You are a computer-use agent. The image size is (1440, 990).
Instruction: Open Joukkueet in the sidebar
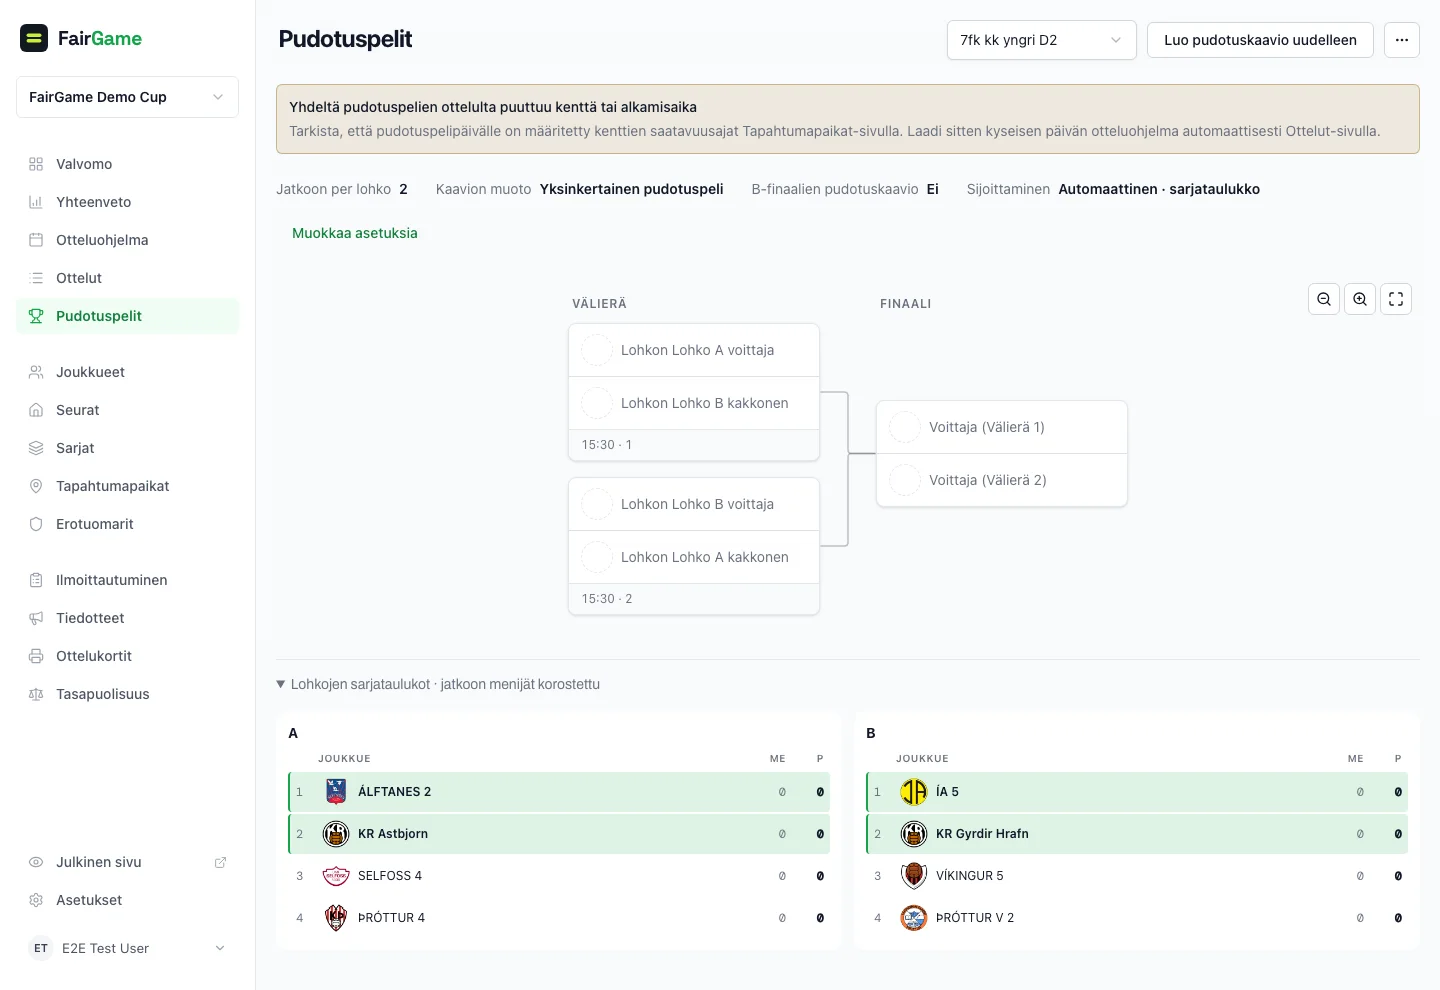127,372
